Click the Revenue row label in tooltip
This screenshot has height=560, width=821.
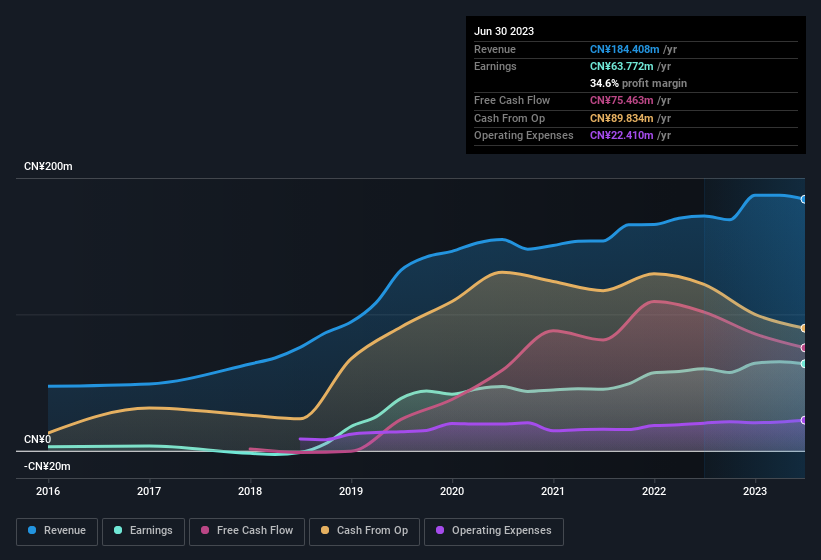click(x=495, y=49)
